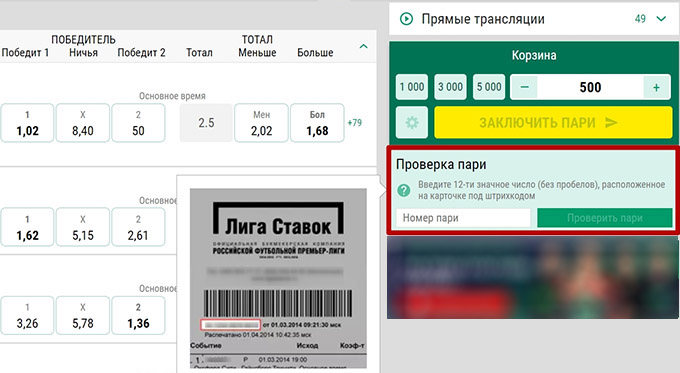Pick odds 2,61 for second team
The height and width of the screenshot is (373, 680).
138,227
